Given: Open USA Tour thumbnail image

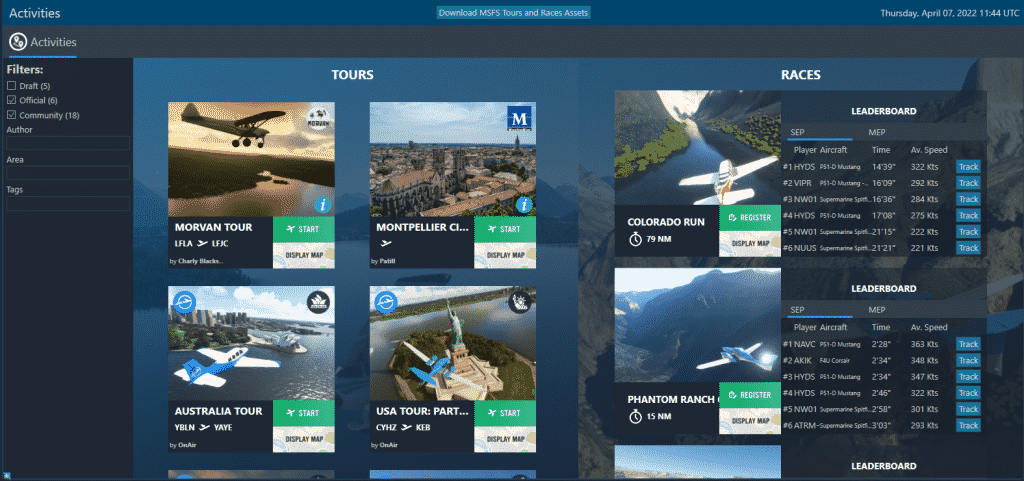Looking at the screenshot, I should (x=453, y=343).
